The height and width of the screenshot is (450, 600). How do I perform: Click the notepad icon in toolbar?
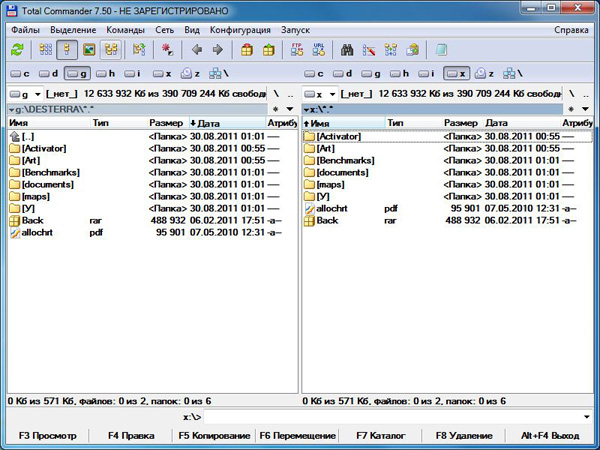pyautogui.click(x=441, y=50)
